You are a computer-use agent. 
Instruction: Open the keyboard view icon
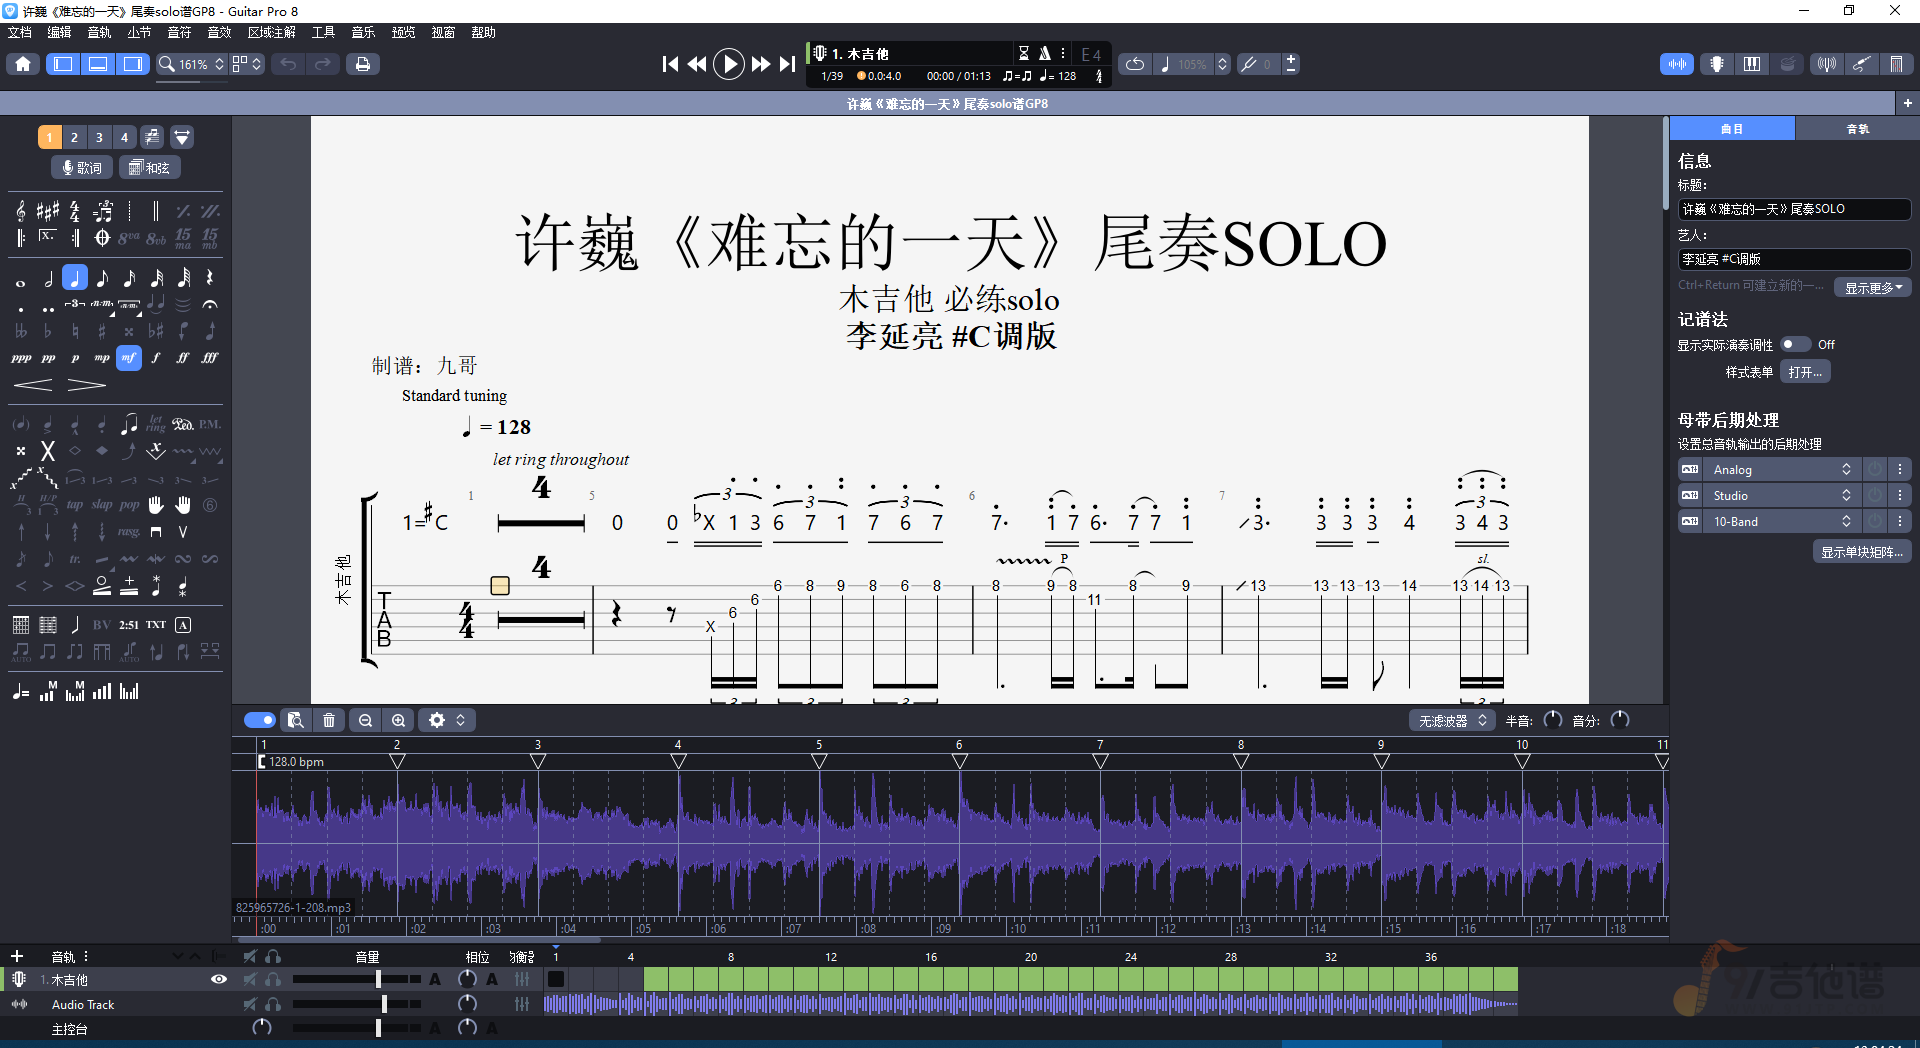[x=1752, y=64]
